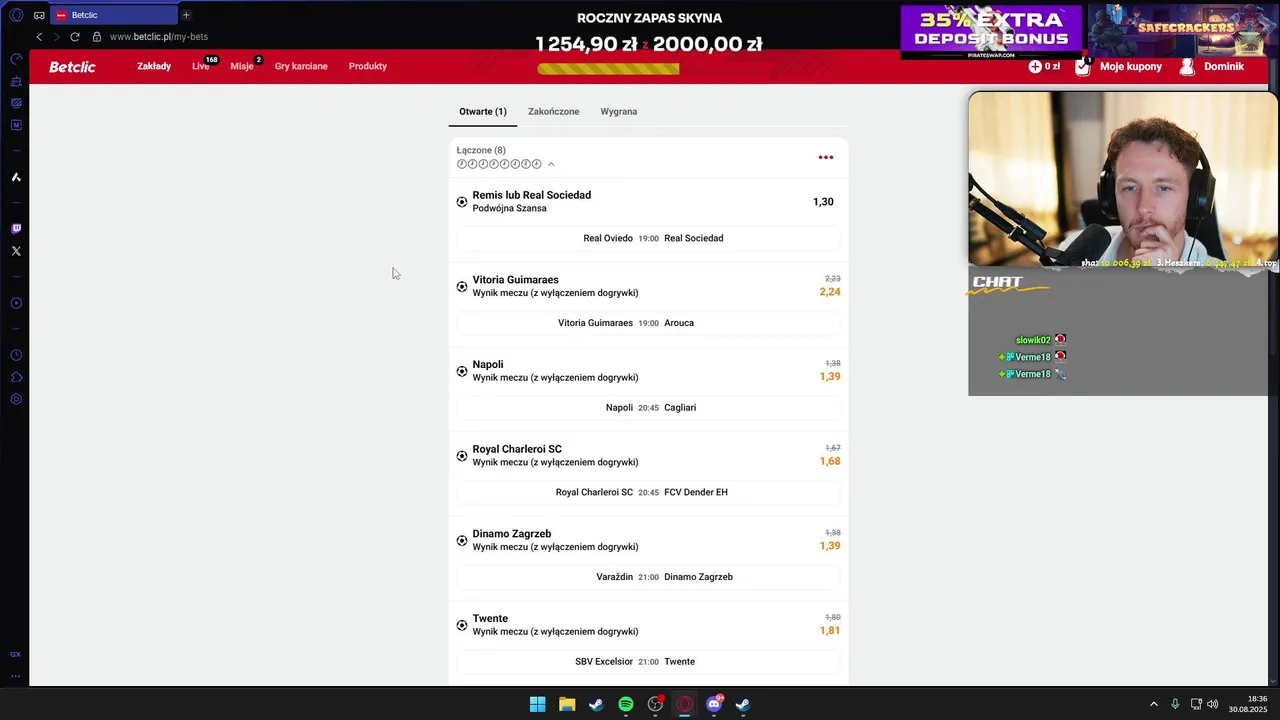
Task: Open Napoli vs Cagliari match
Action: 648,408
